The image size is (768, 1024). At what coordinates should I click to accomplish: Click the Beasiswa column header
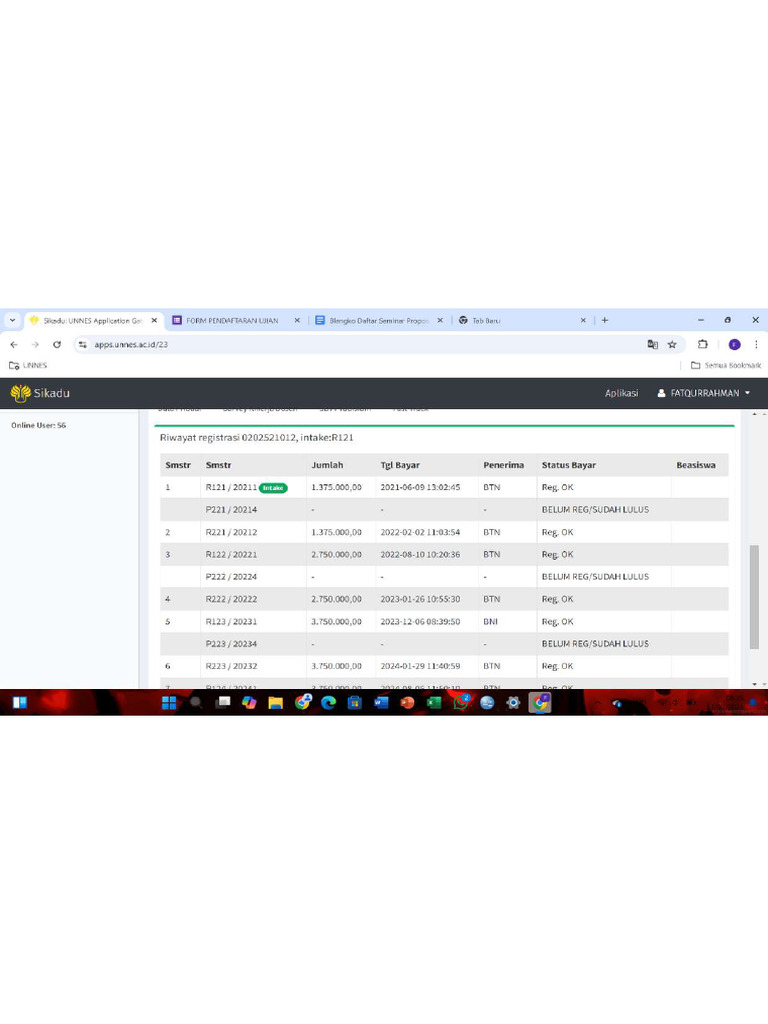pyautogui.click(x=696, y=465)
